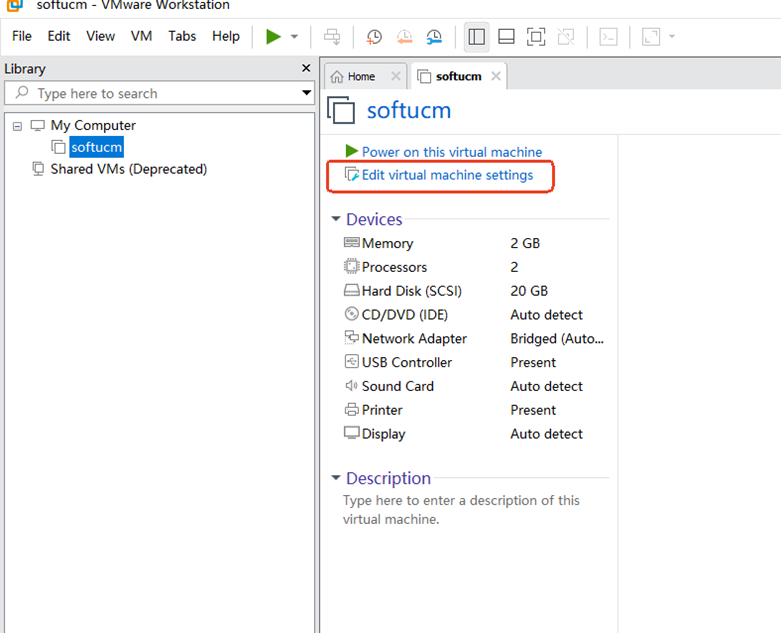Click the Sound Card speaker icon
This screenshot has width=781, height=633.
[x=351, y=385]
